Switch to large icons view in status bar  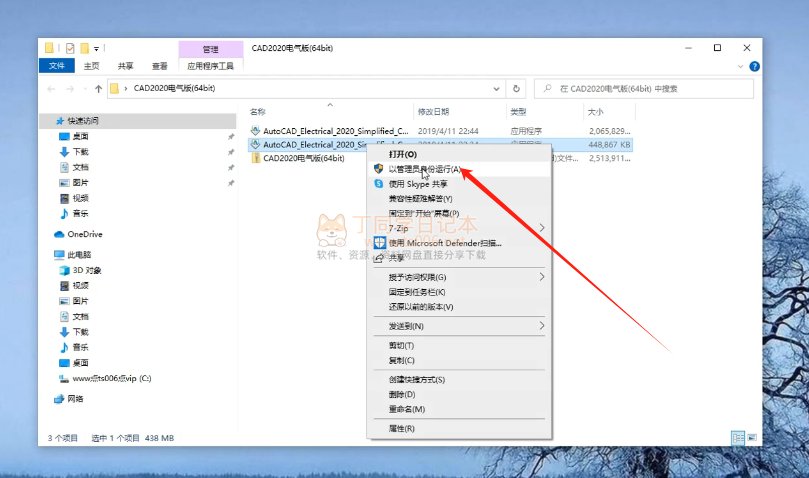(x=752, y=438)
